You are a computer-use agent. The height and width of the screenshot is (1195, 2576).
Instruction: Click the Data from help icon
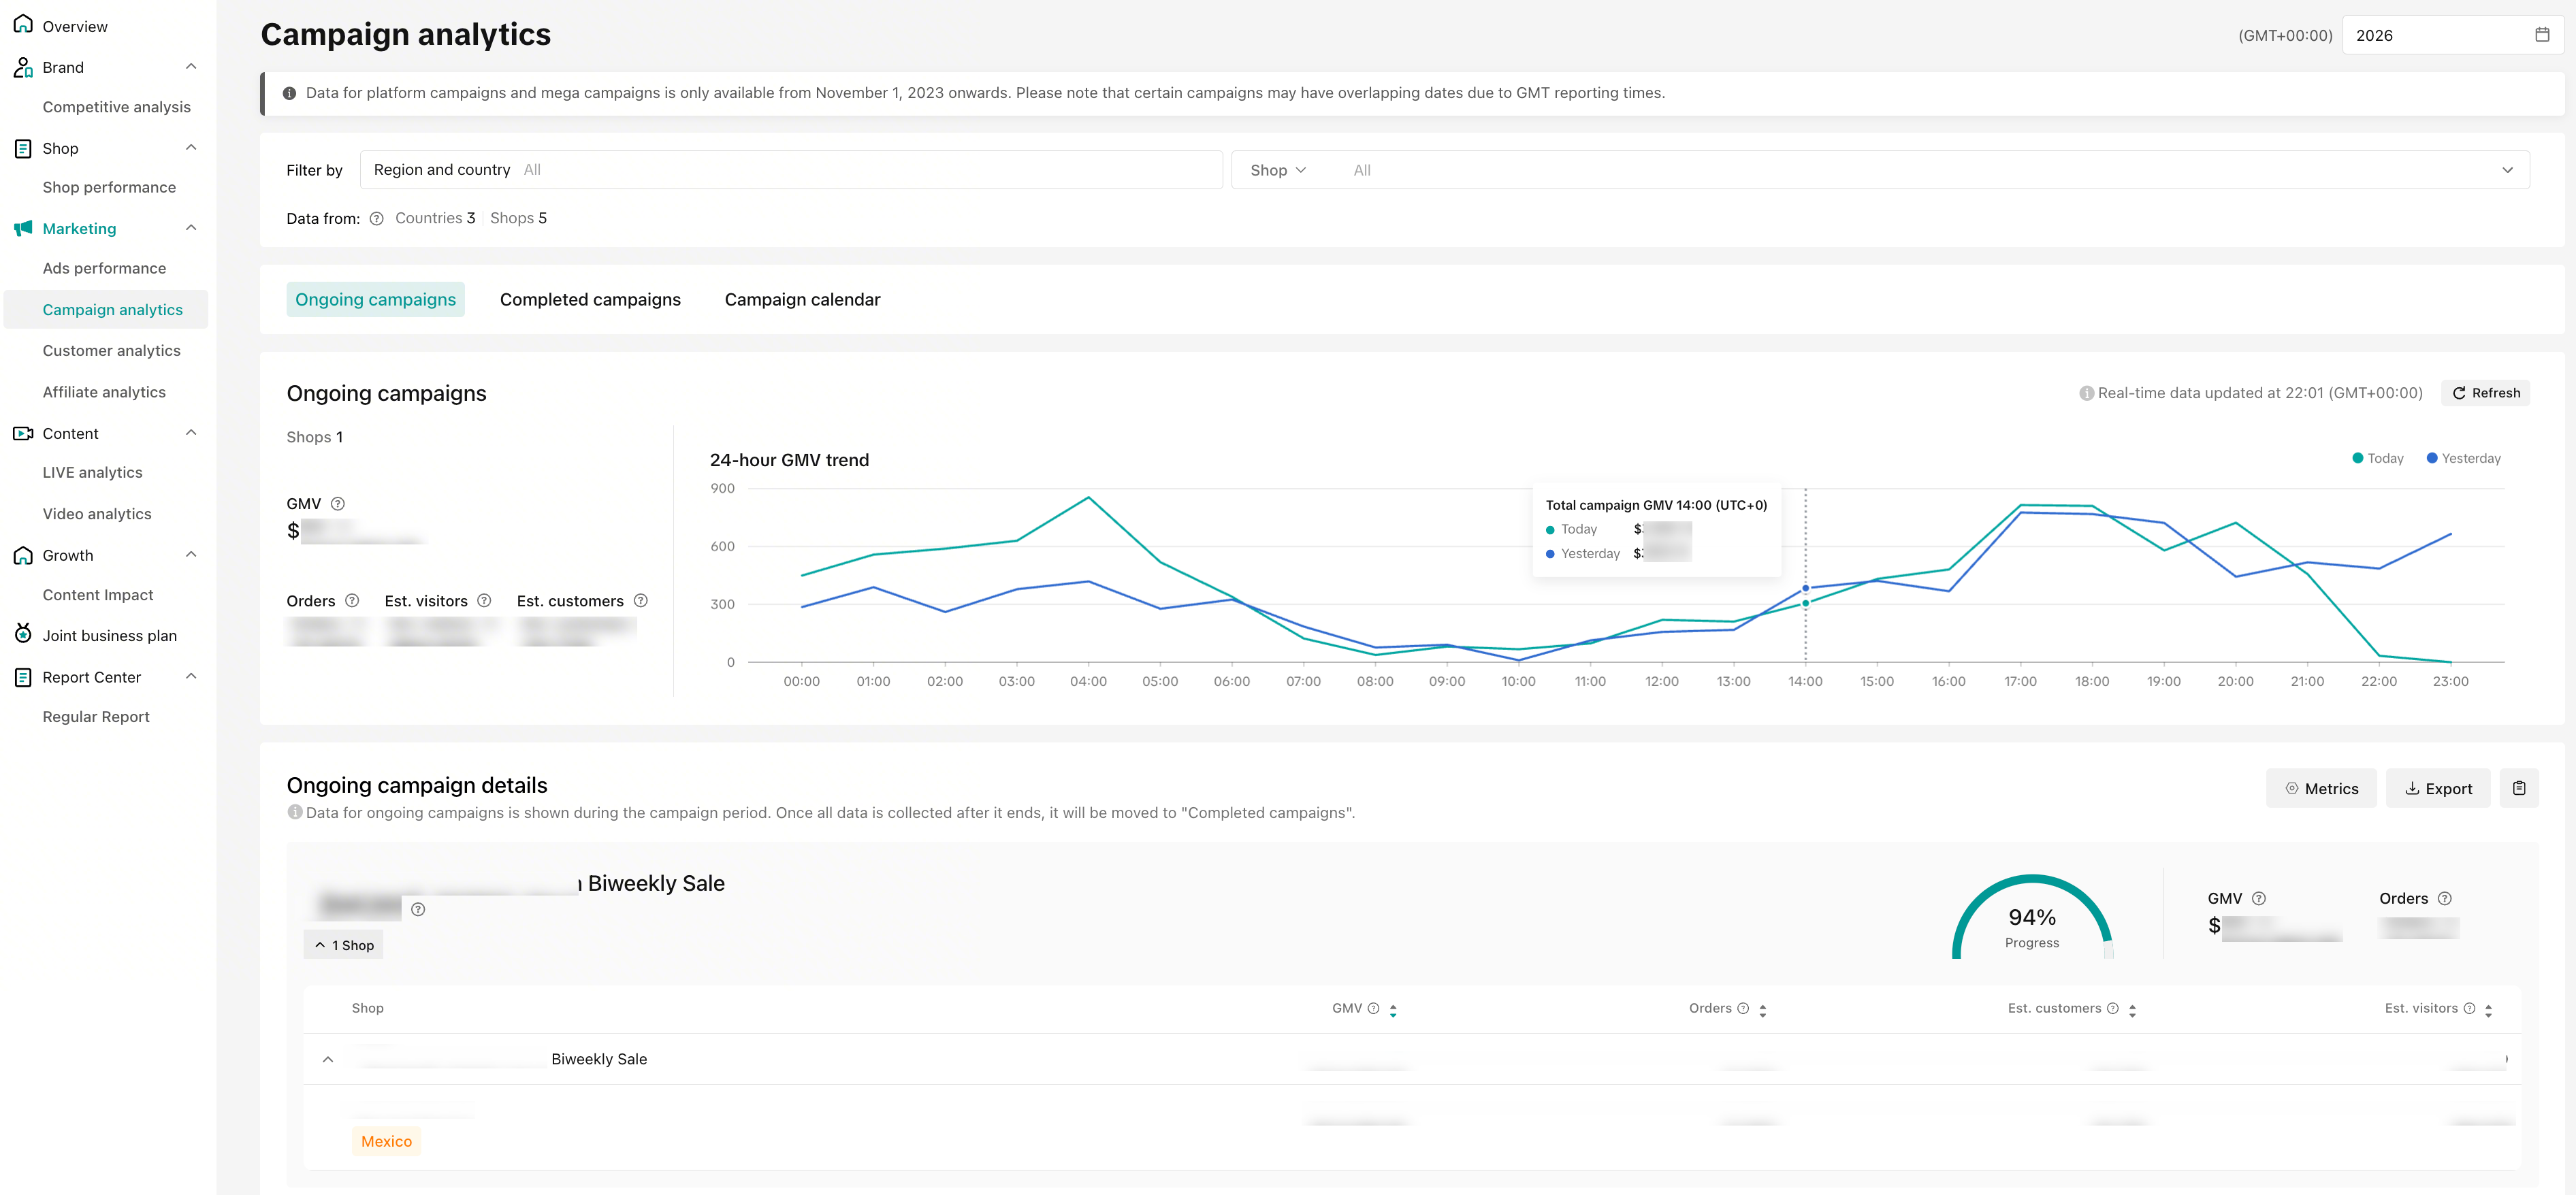click(x=376, y=219)
